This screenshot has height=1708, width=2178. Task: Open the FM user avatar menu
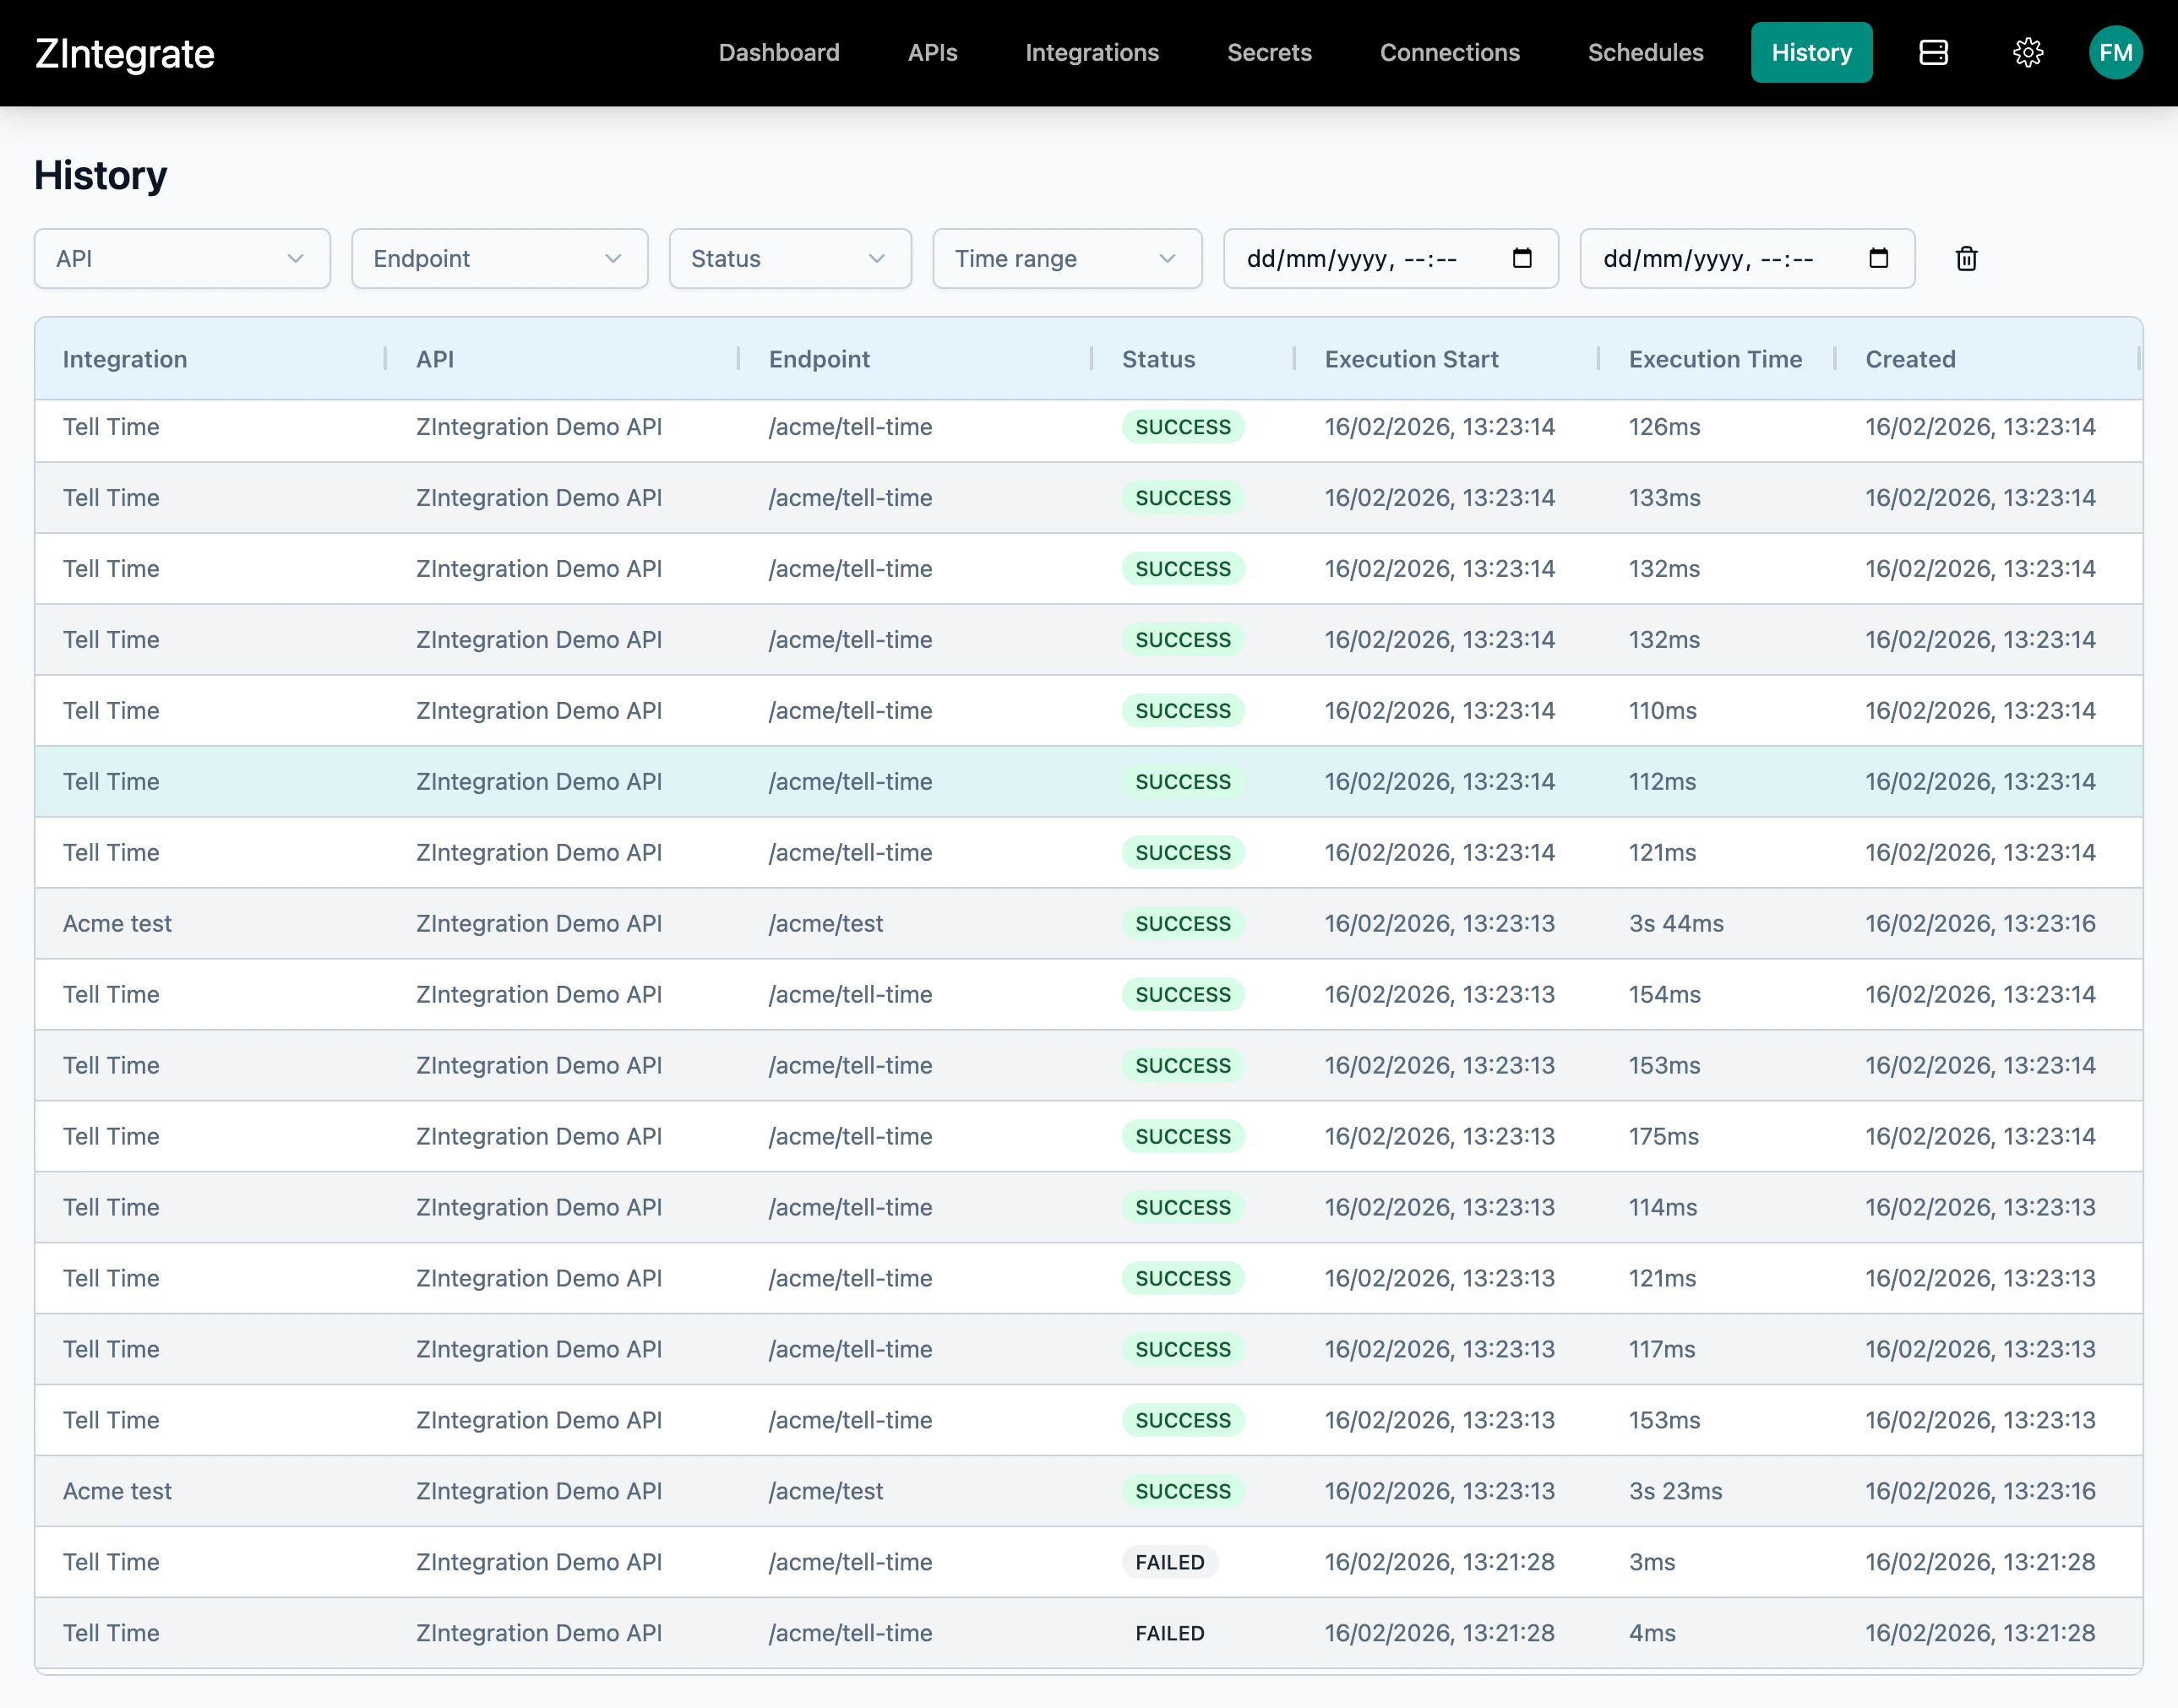tap(2115, 53)
